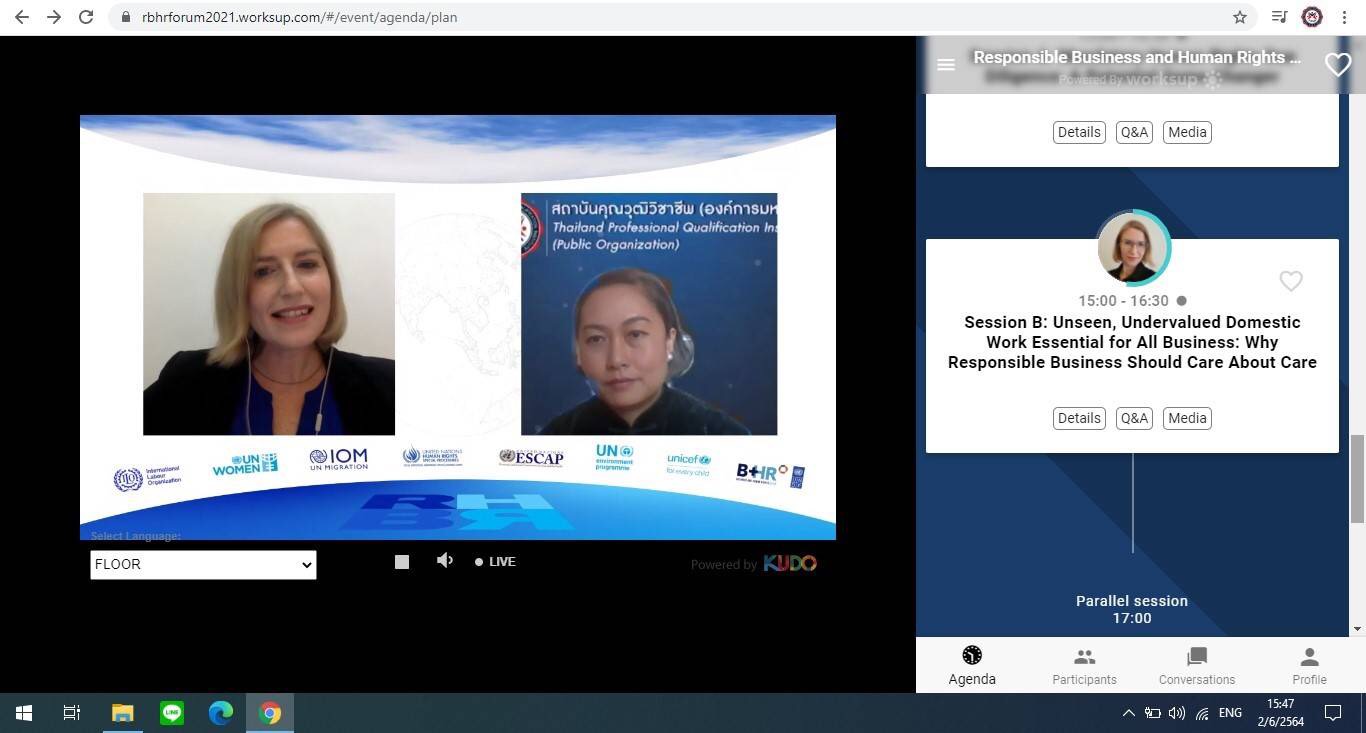Screen dimensions: 1366x733
Task: Open the Chrome three-dot menu
Action: click(1344, 17)
